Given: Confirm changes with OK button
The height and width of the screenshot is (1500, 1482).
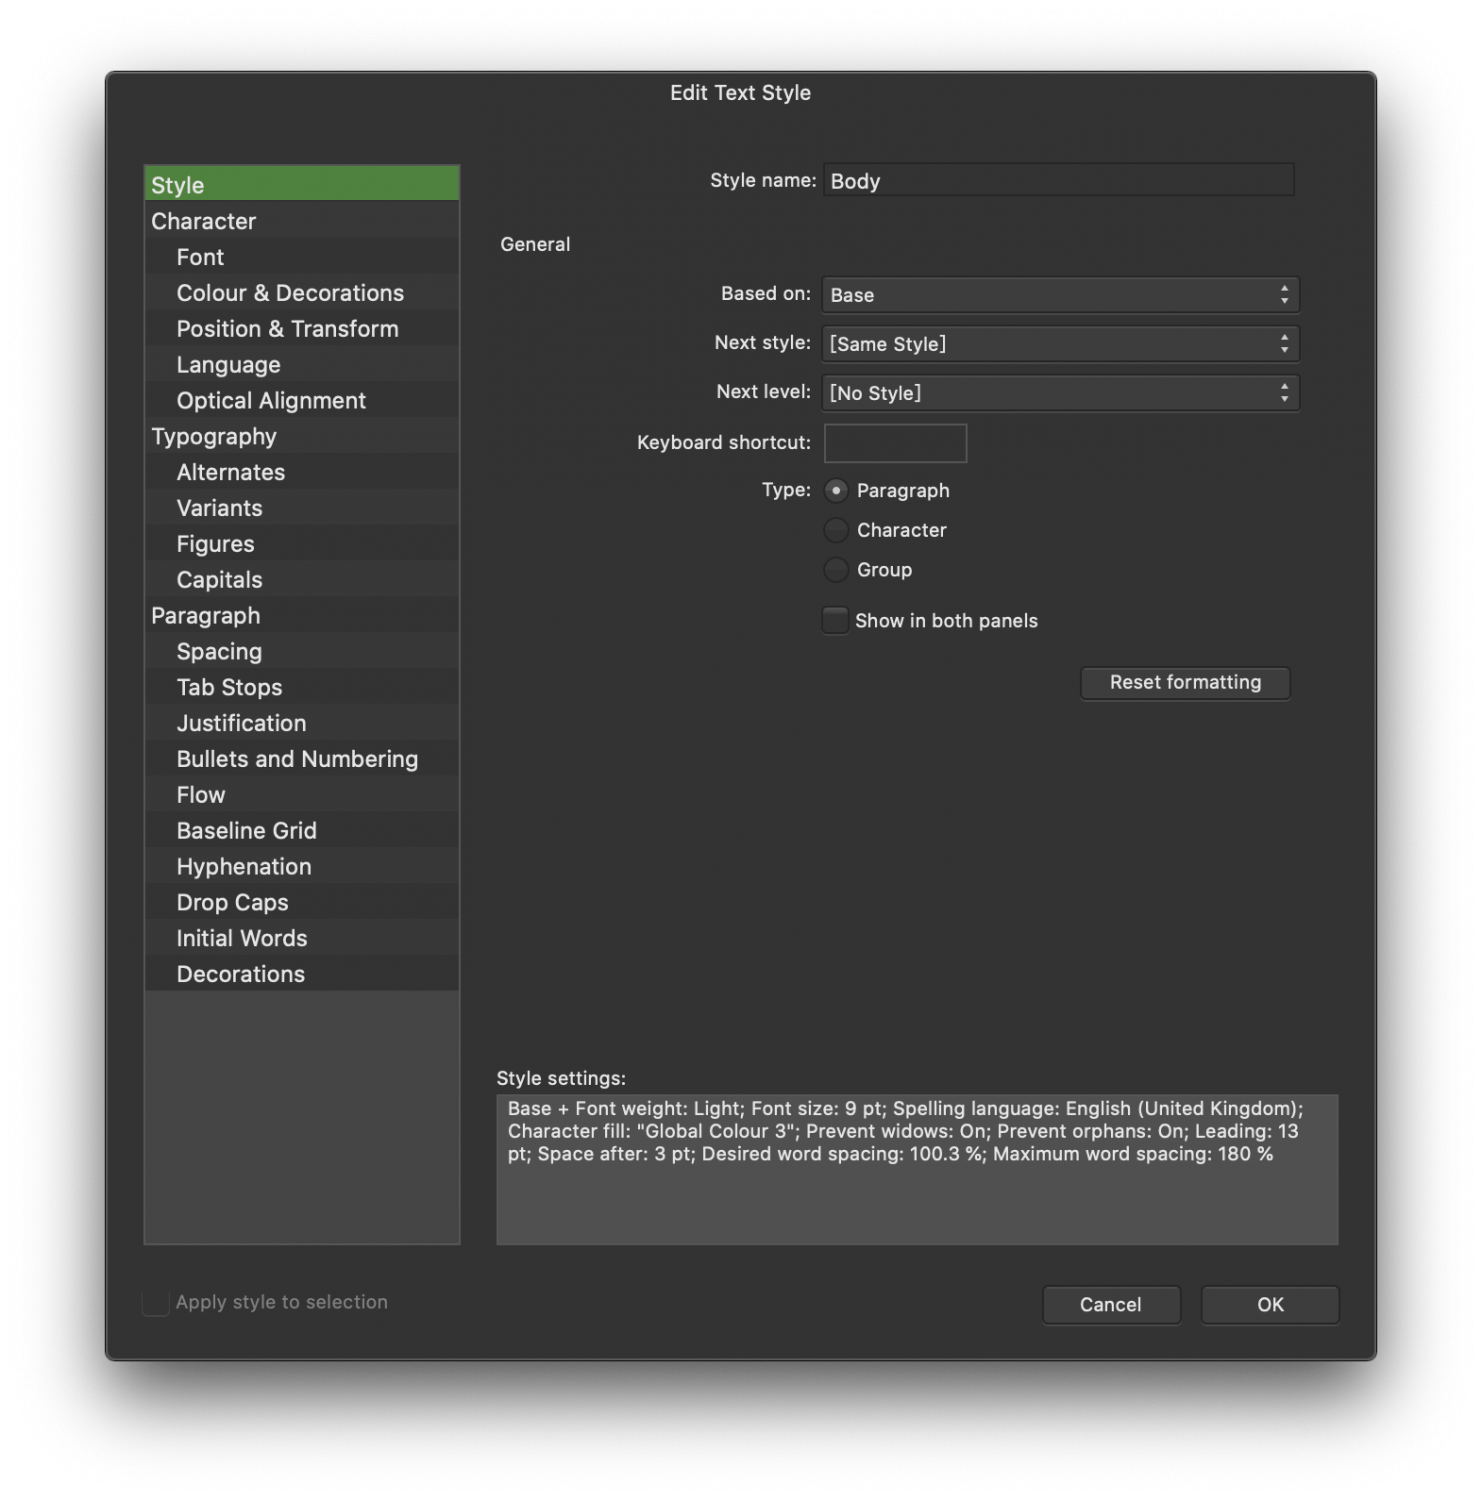Looking at the screenshot, I should click(1269, 1305).
